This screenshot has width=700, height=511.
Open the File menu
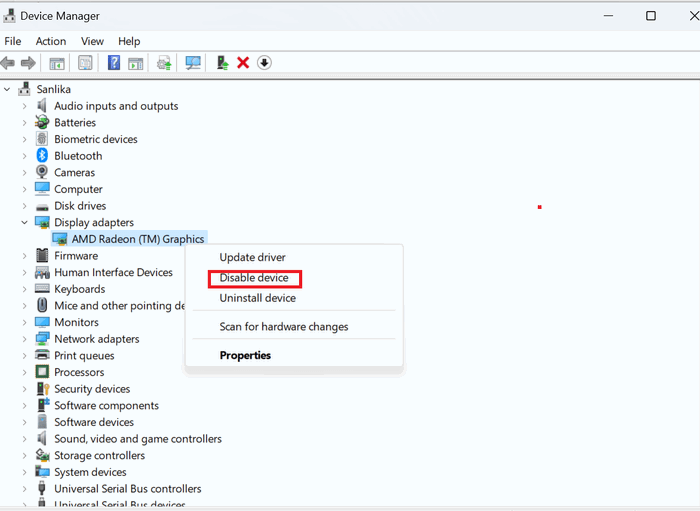pyautogui.click(x=12, y=41)
